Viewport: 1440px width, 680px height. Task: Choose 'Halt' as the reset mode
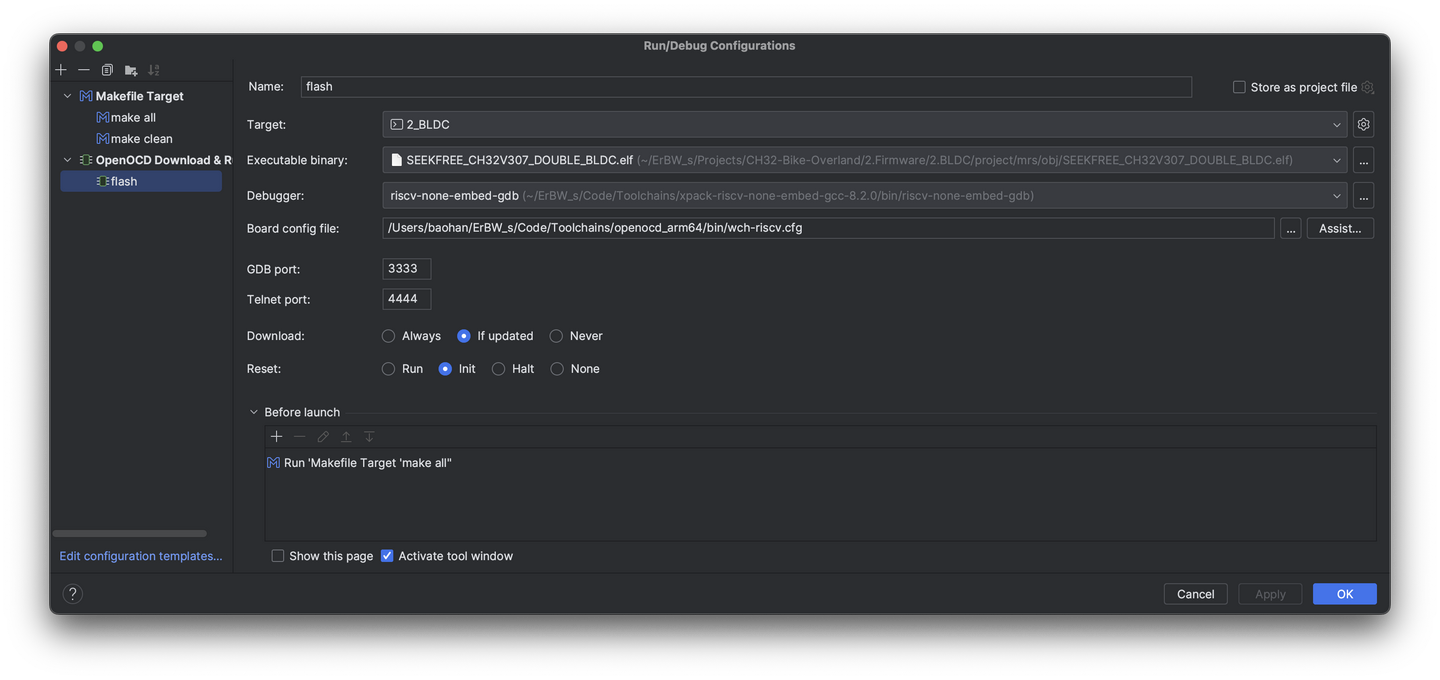[x=498, y=368]
